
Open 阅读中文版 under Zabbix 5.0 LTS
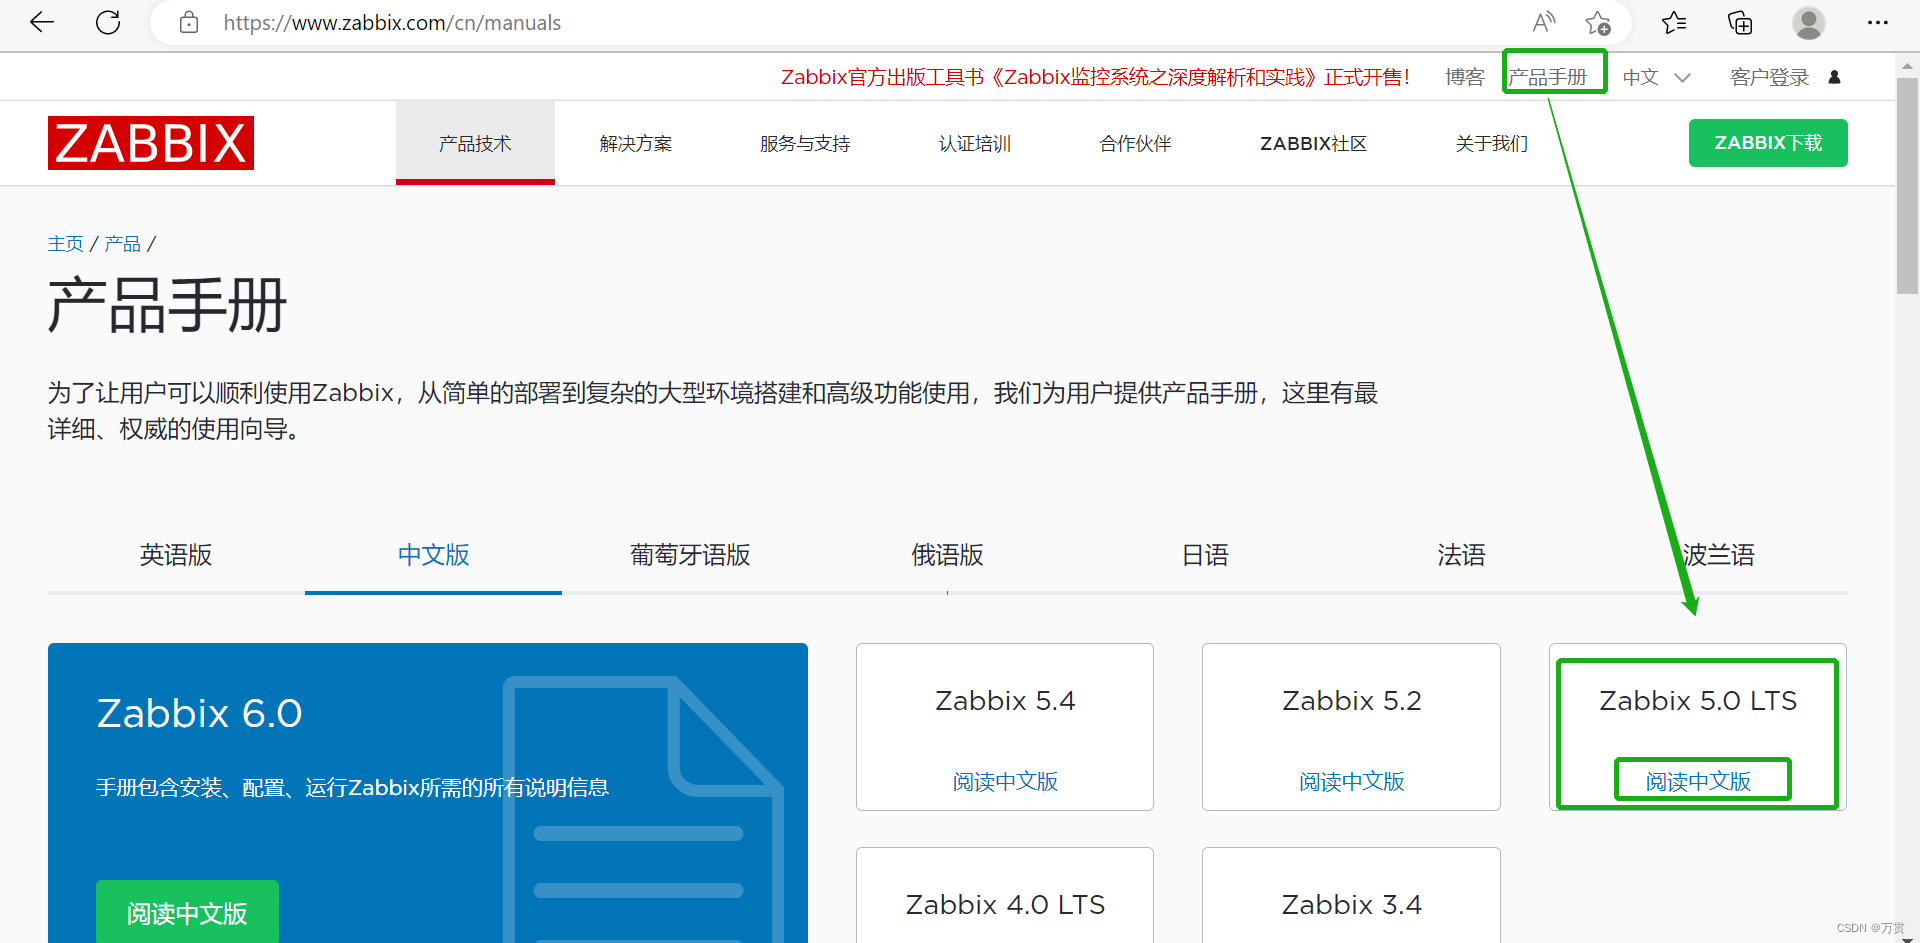coord(1701,780)
